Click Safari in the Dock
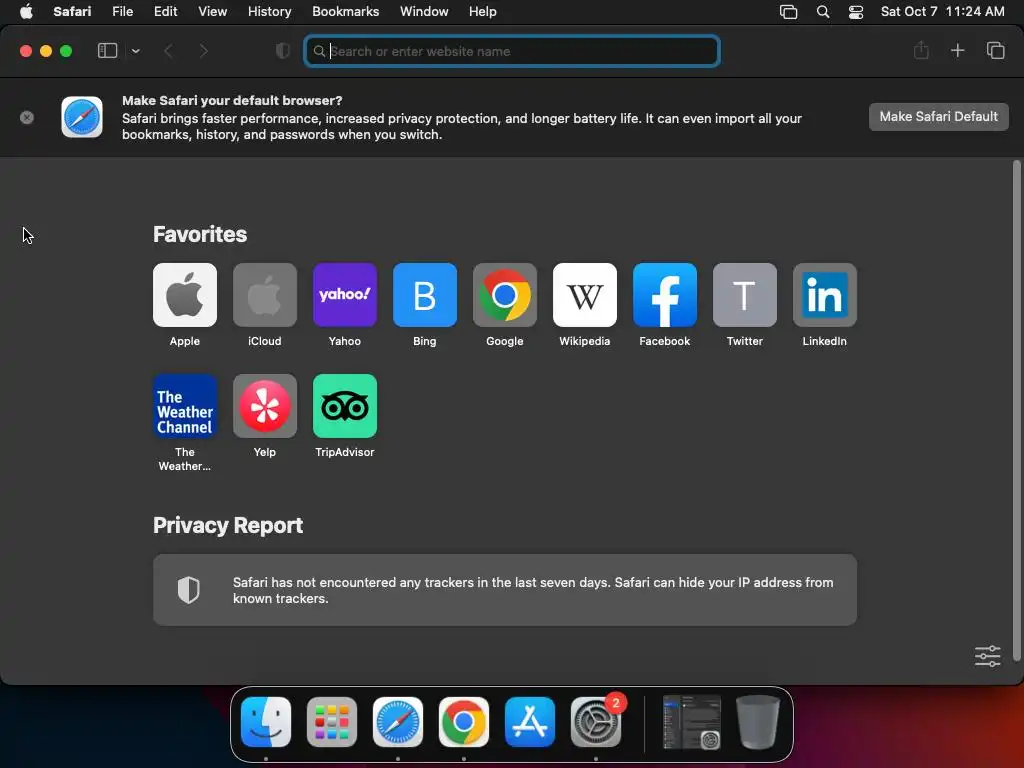The width and height of the screenshot is (1024, 768). pos(398,722)
